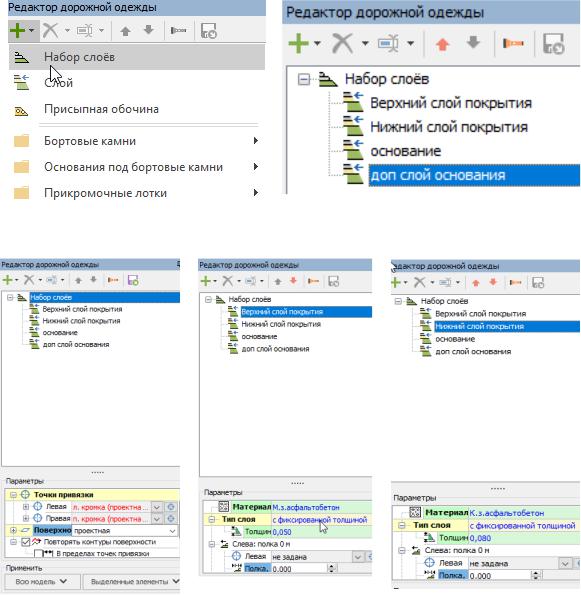Click orange flashlight icon in panel with 'Точки привязки'
581x595 pixels.
113,280
